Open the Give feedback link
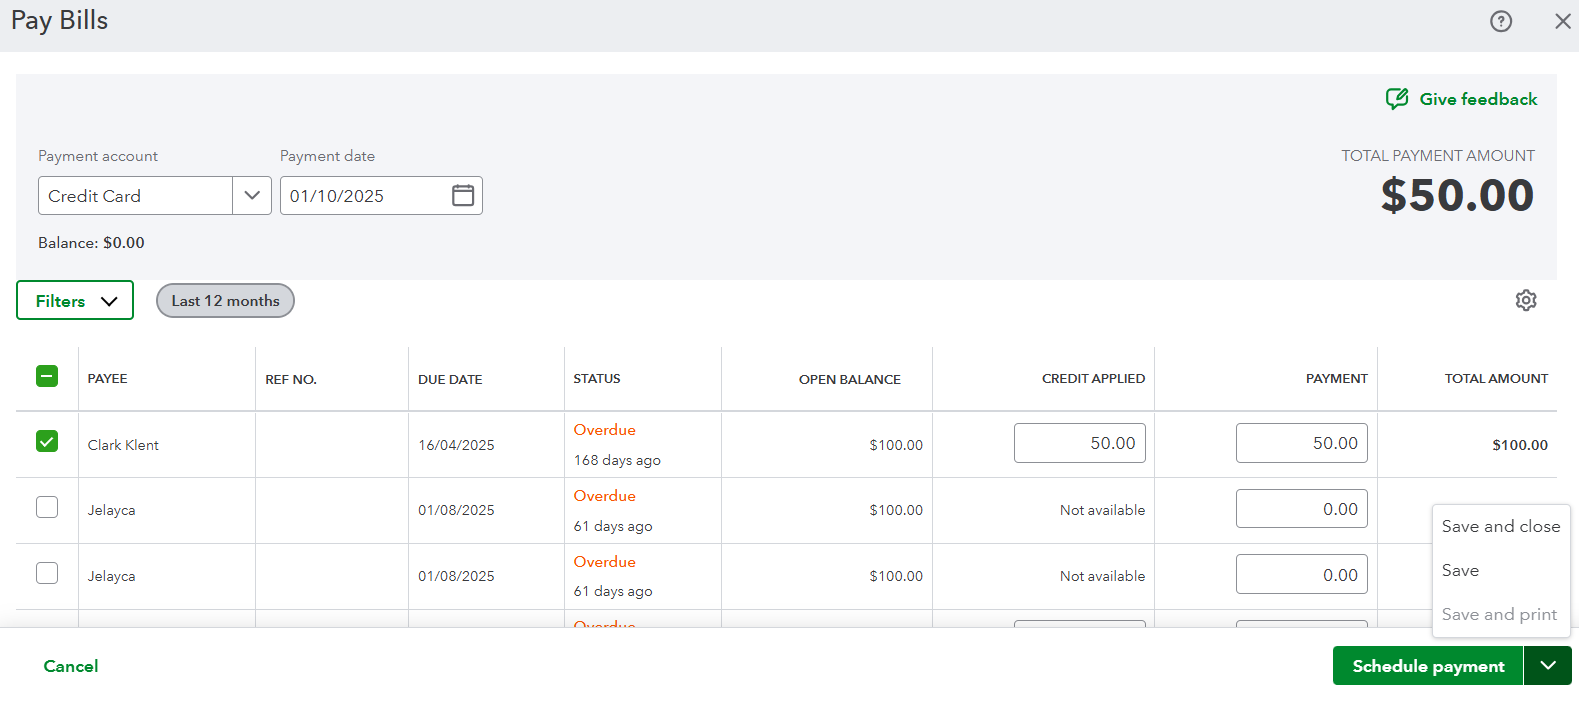Image resolution: width=1579 pixels, height=703 pixels. click(x=1478, y=99)
